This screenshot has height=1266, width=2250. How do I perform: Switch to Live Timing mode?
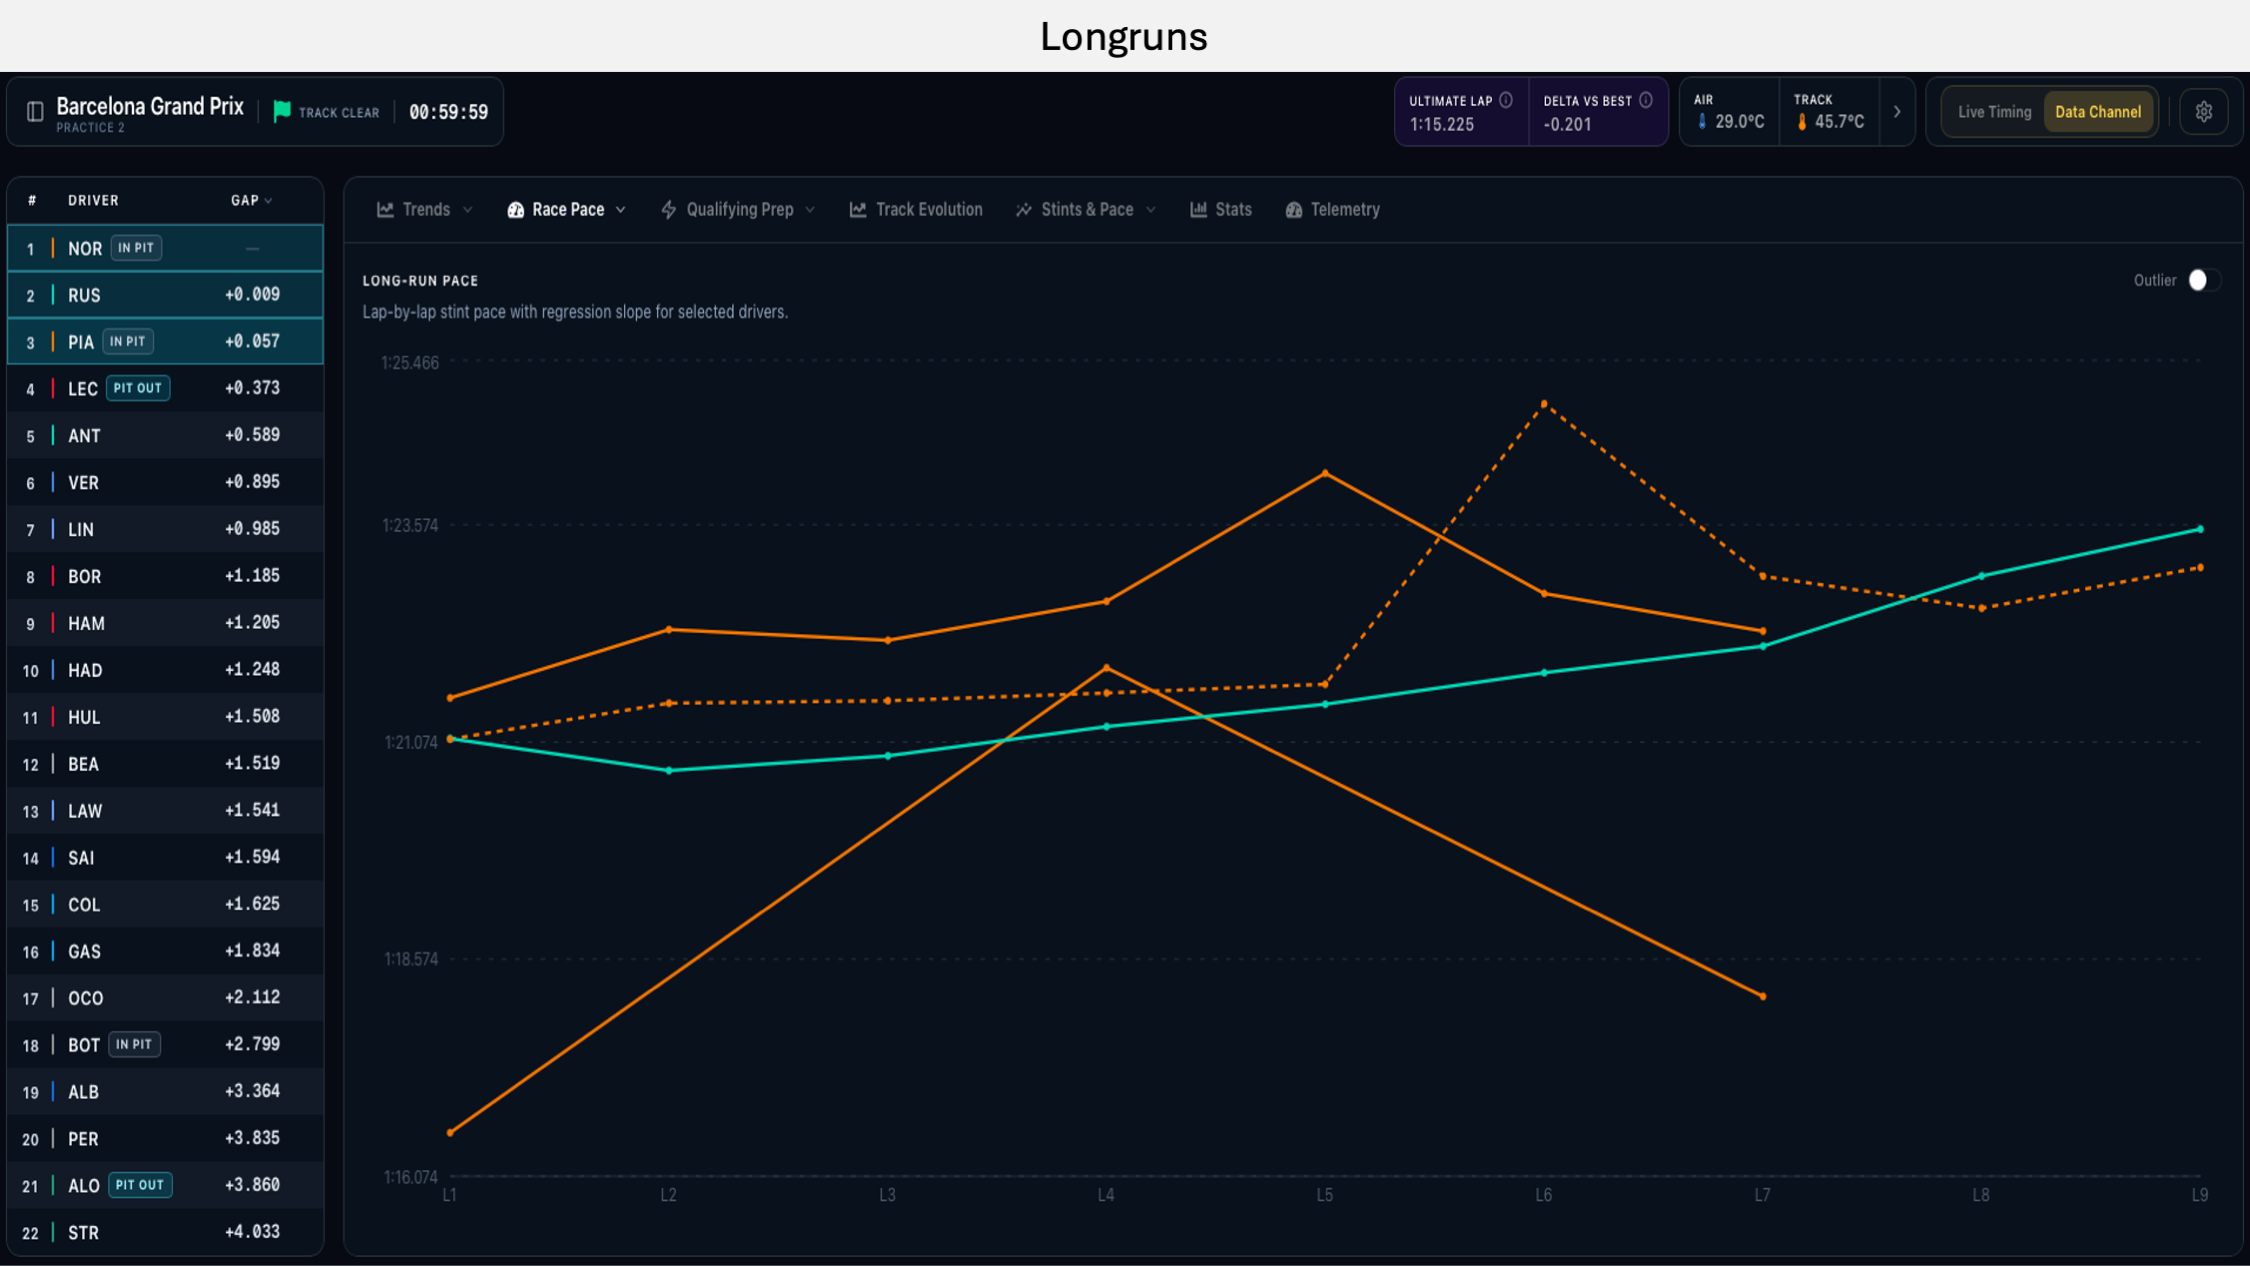pos(1994,112)
